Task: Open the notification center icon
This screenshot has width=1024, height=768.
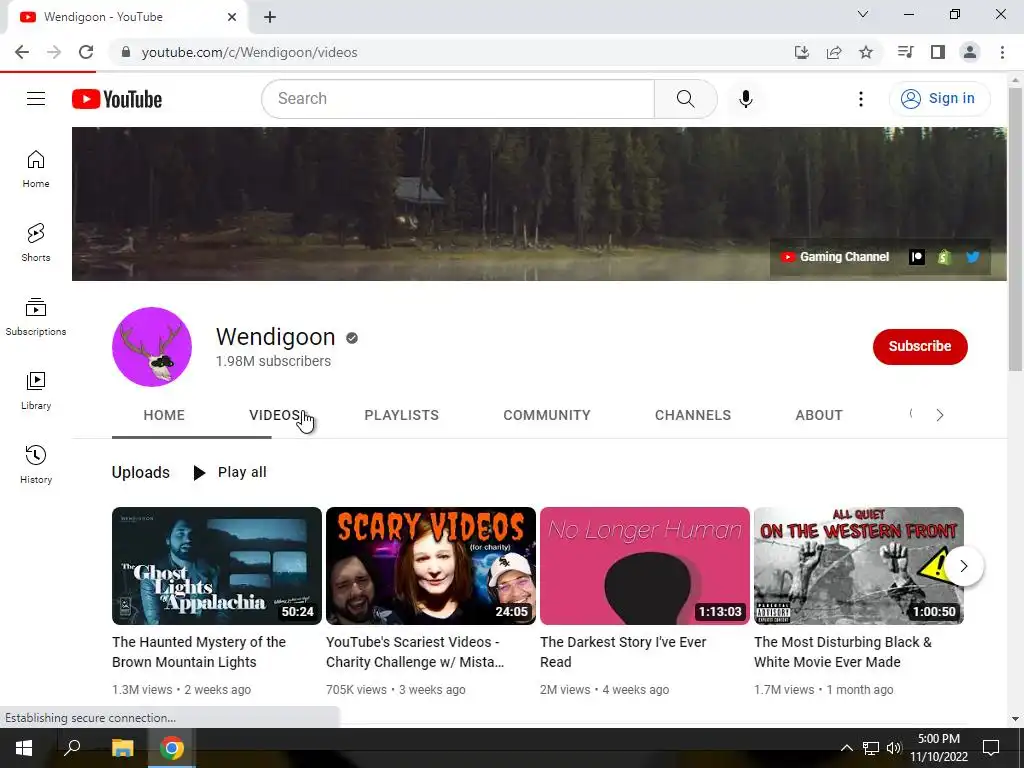Action: (x=991, y=748)
